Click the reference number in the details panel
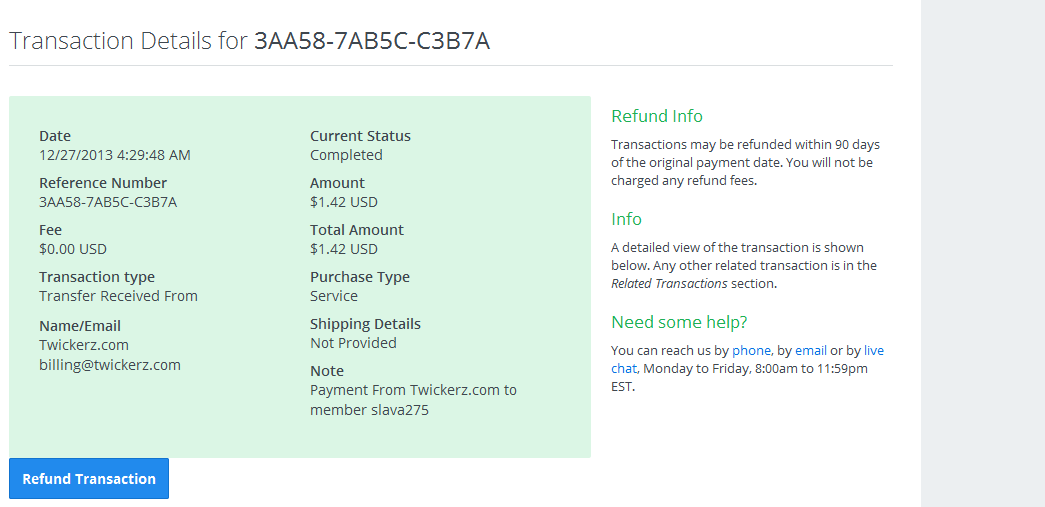 click(x=108, y=202)
